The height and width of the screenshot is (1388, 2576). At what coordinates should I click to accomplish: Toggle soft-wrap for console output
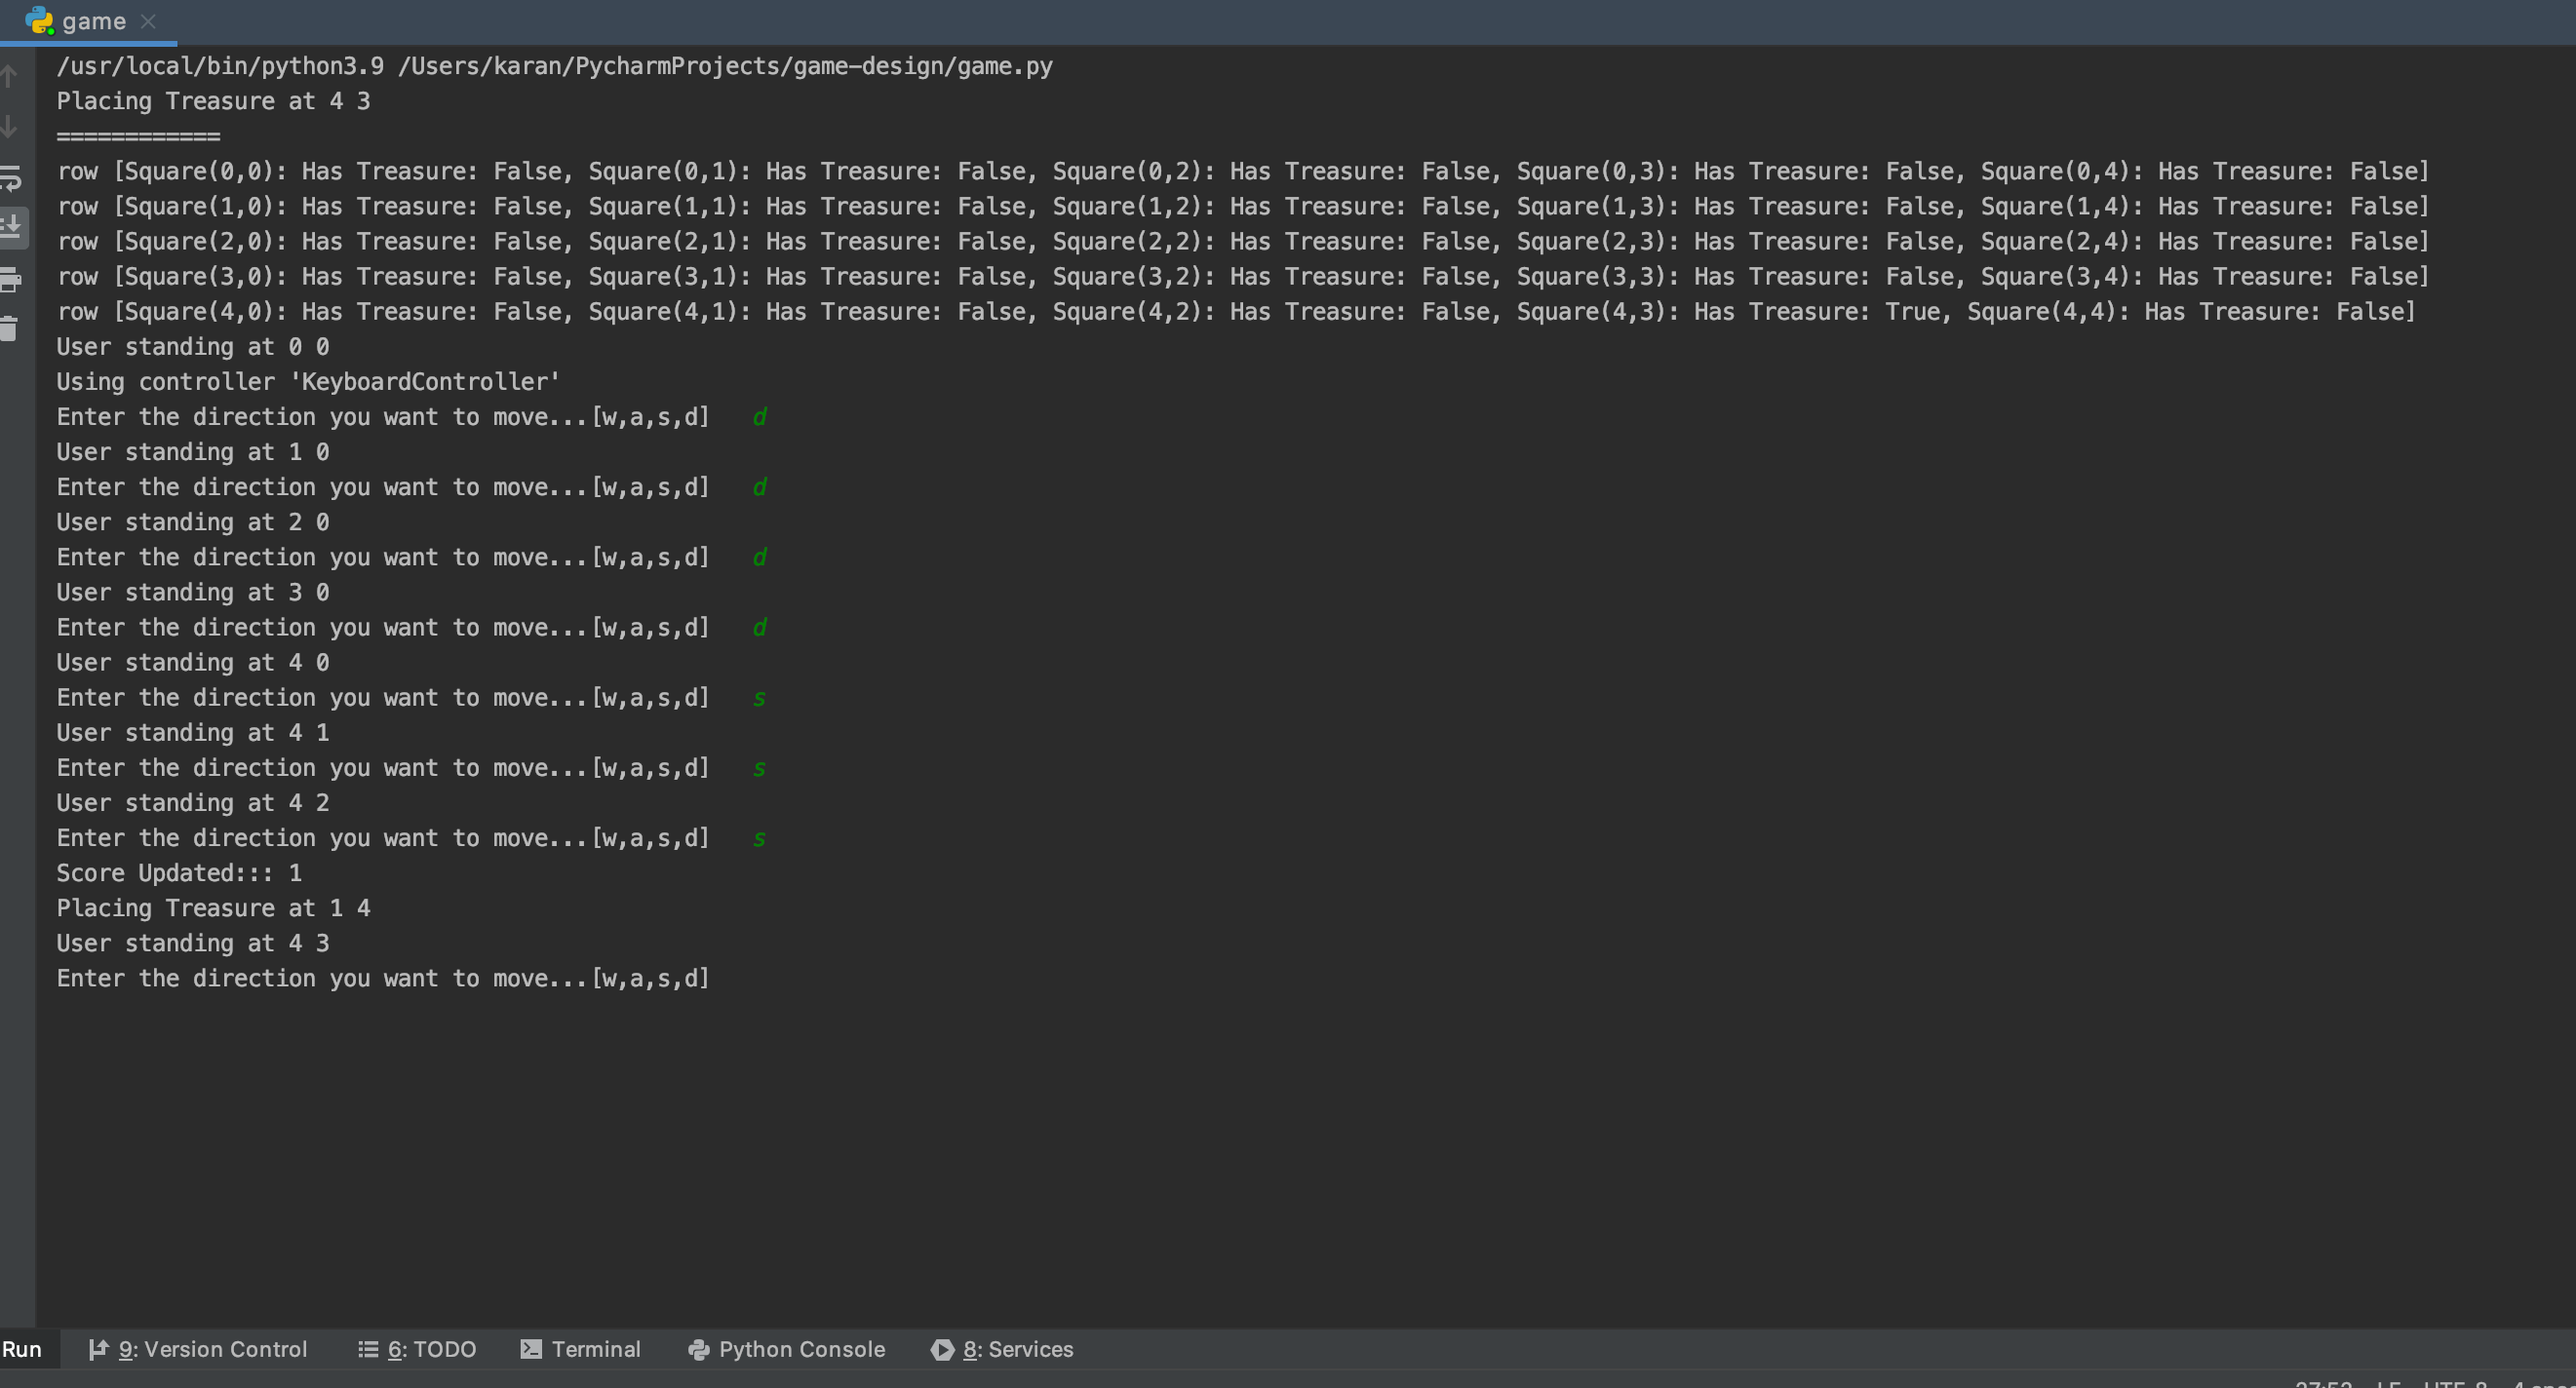click(10, 178)
